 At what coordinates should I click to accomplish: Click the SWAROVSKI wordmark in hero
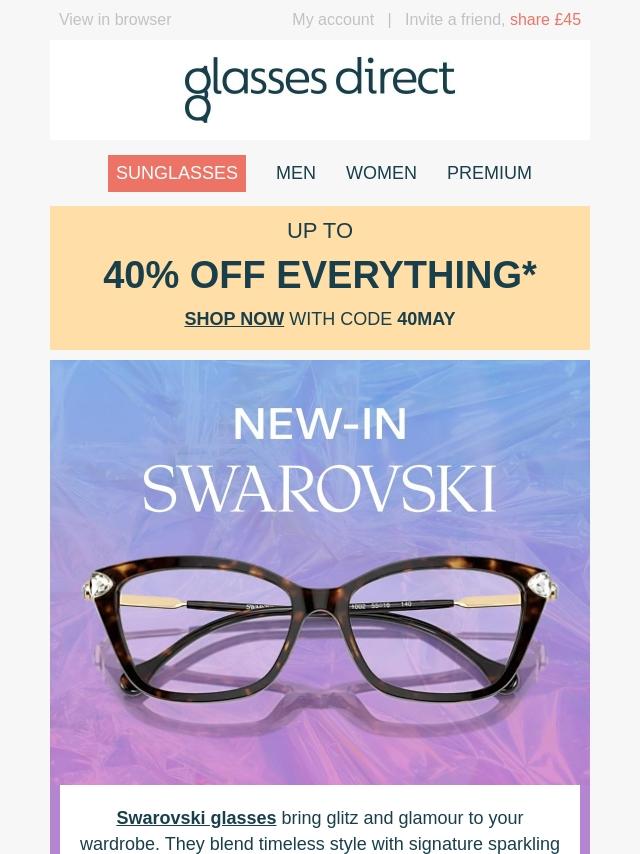point(320,489)
